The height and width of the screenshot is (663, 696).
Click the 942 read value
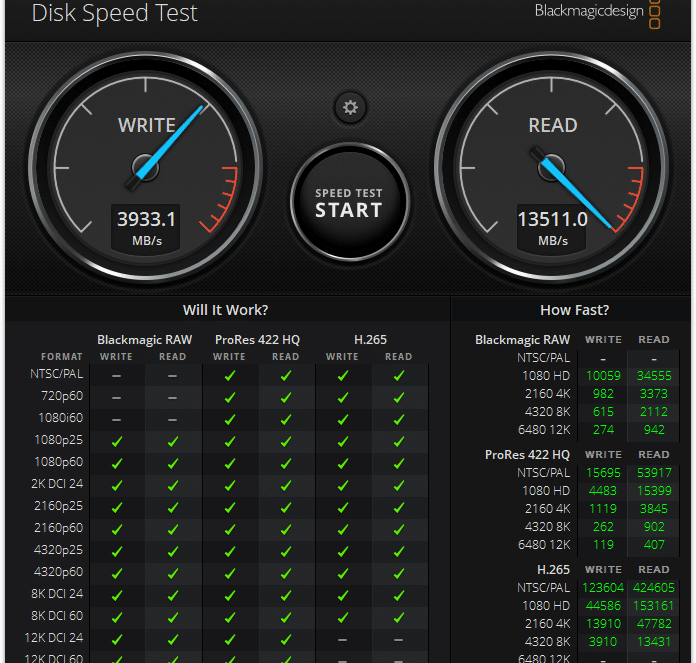[654, 430]
